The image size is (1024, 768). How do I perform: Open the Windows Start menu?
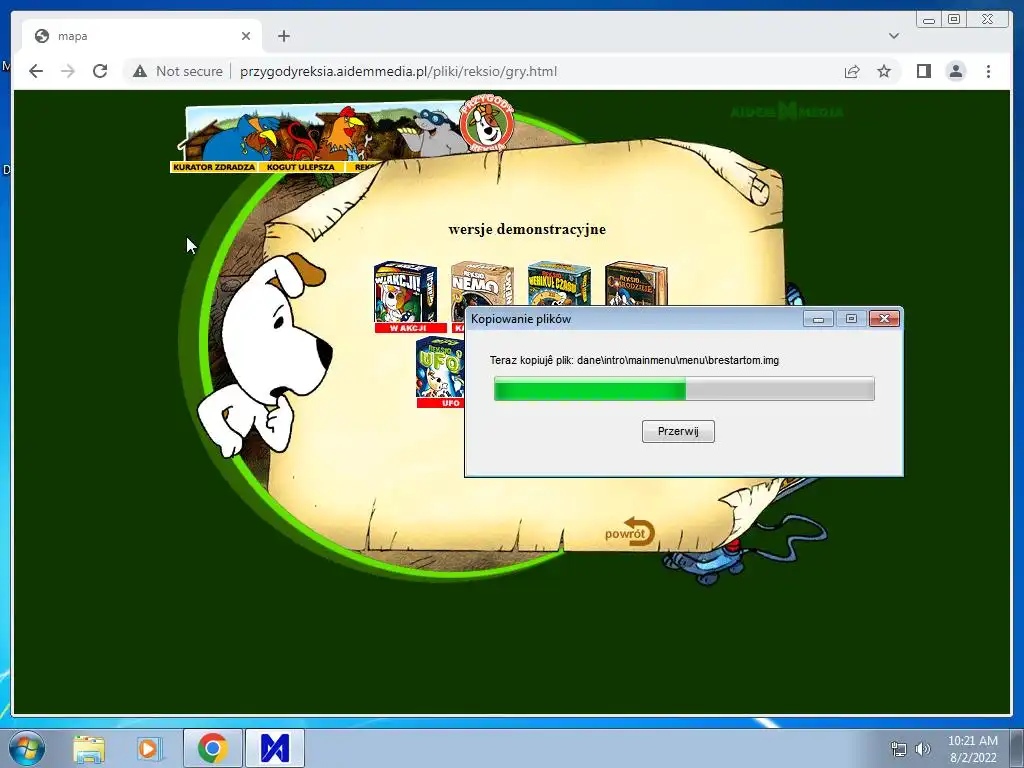(x=27, y=748)
